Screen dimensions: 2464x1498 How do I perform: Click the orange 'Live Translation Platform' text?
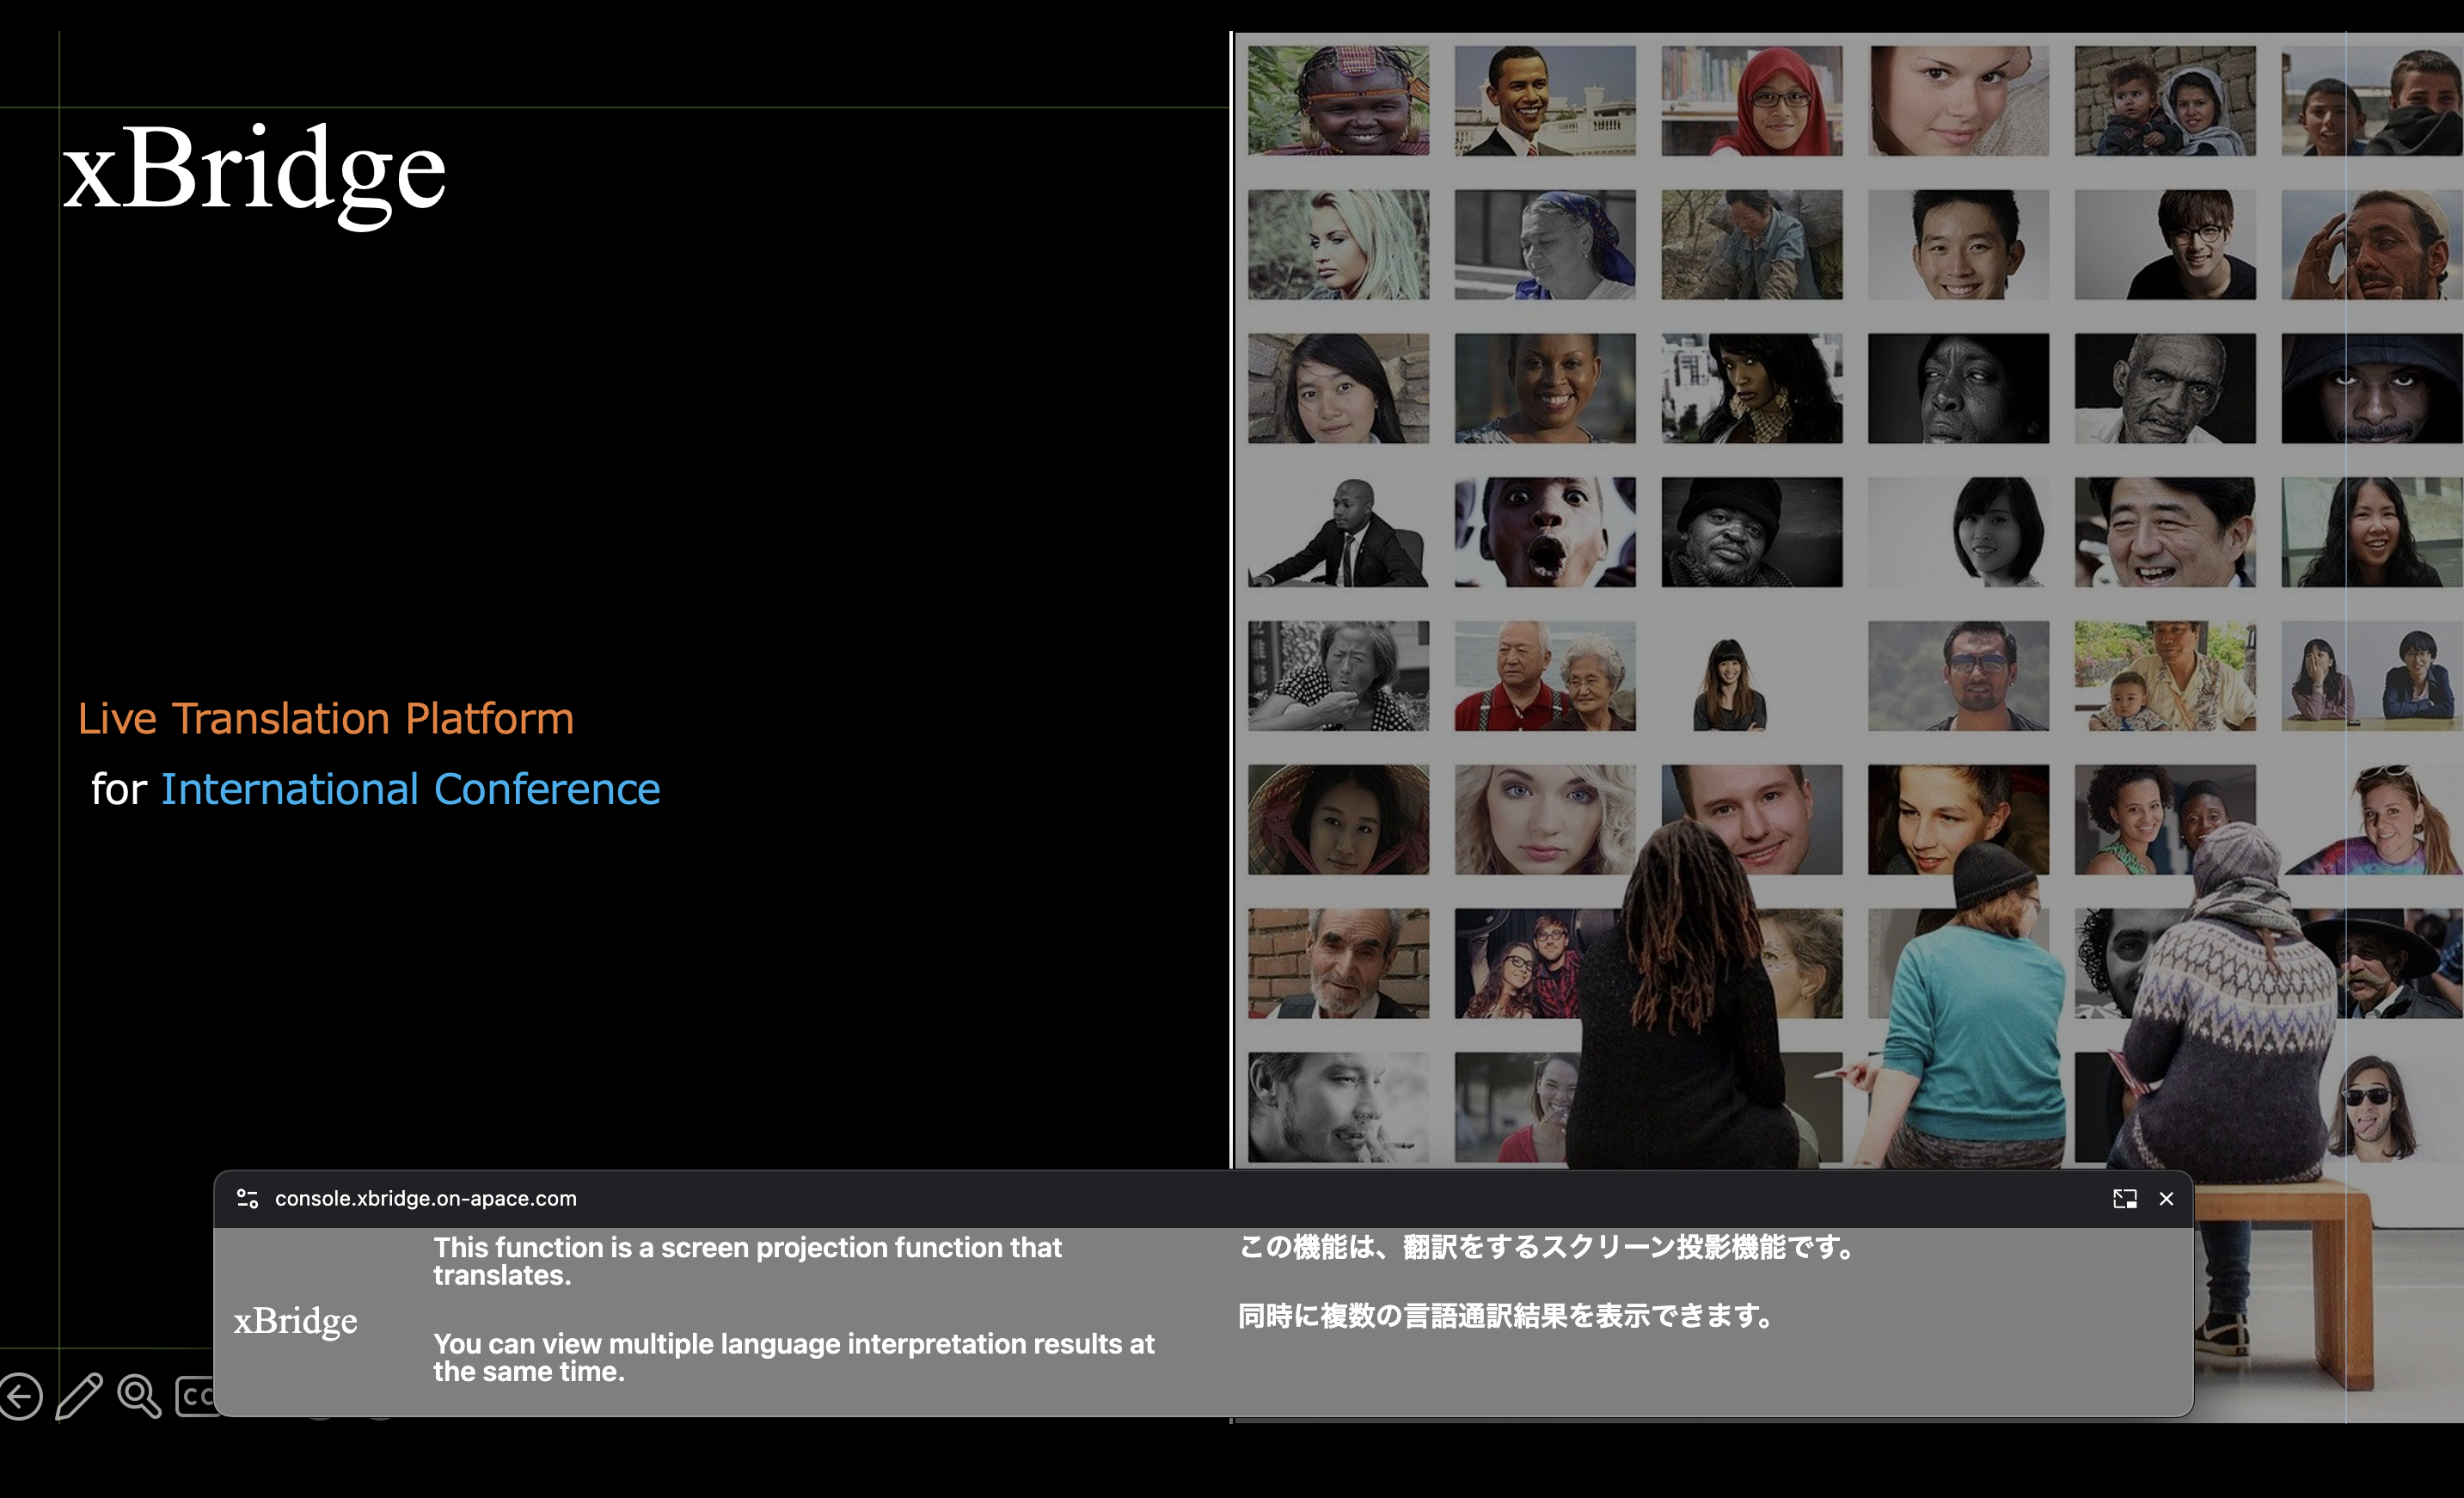326,718
